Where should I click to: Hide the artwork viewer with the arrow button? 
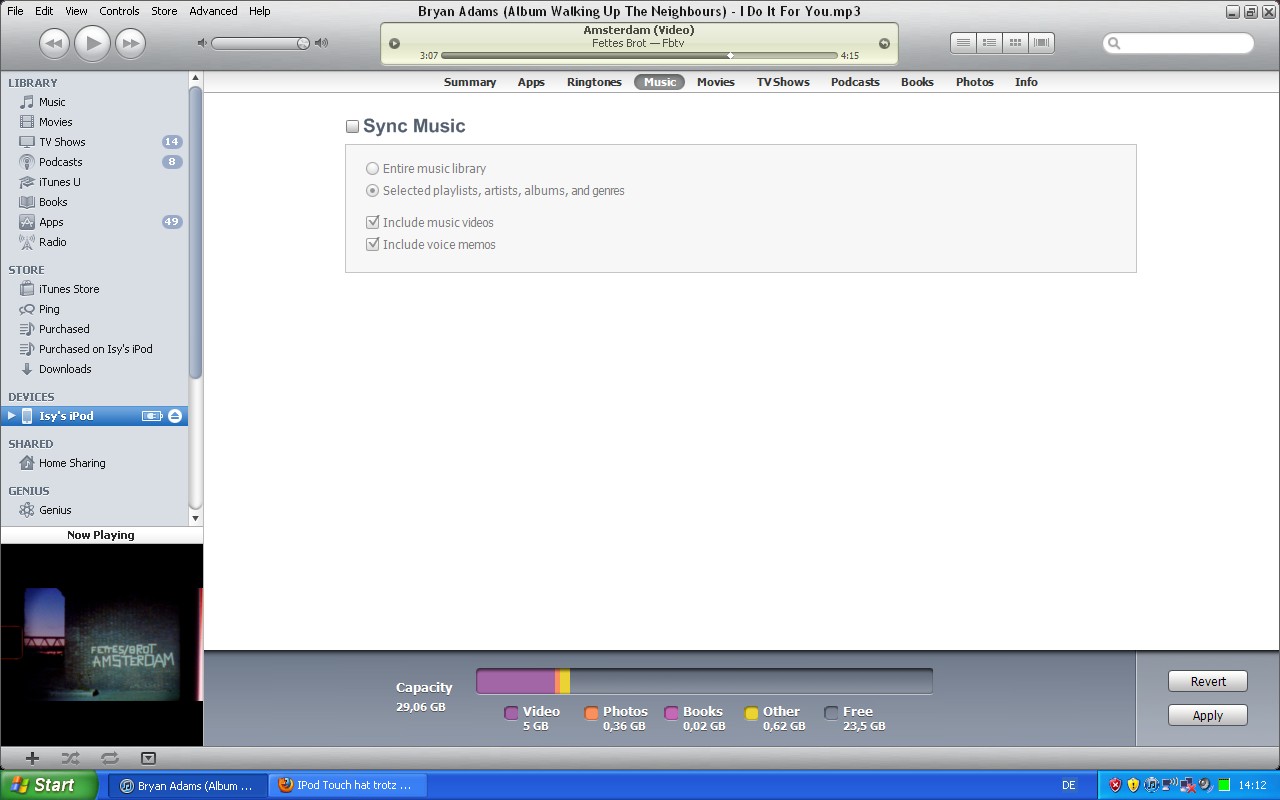coord(148,758)
